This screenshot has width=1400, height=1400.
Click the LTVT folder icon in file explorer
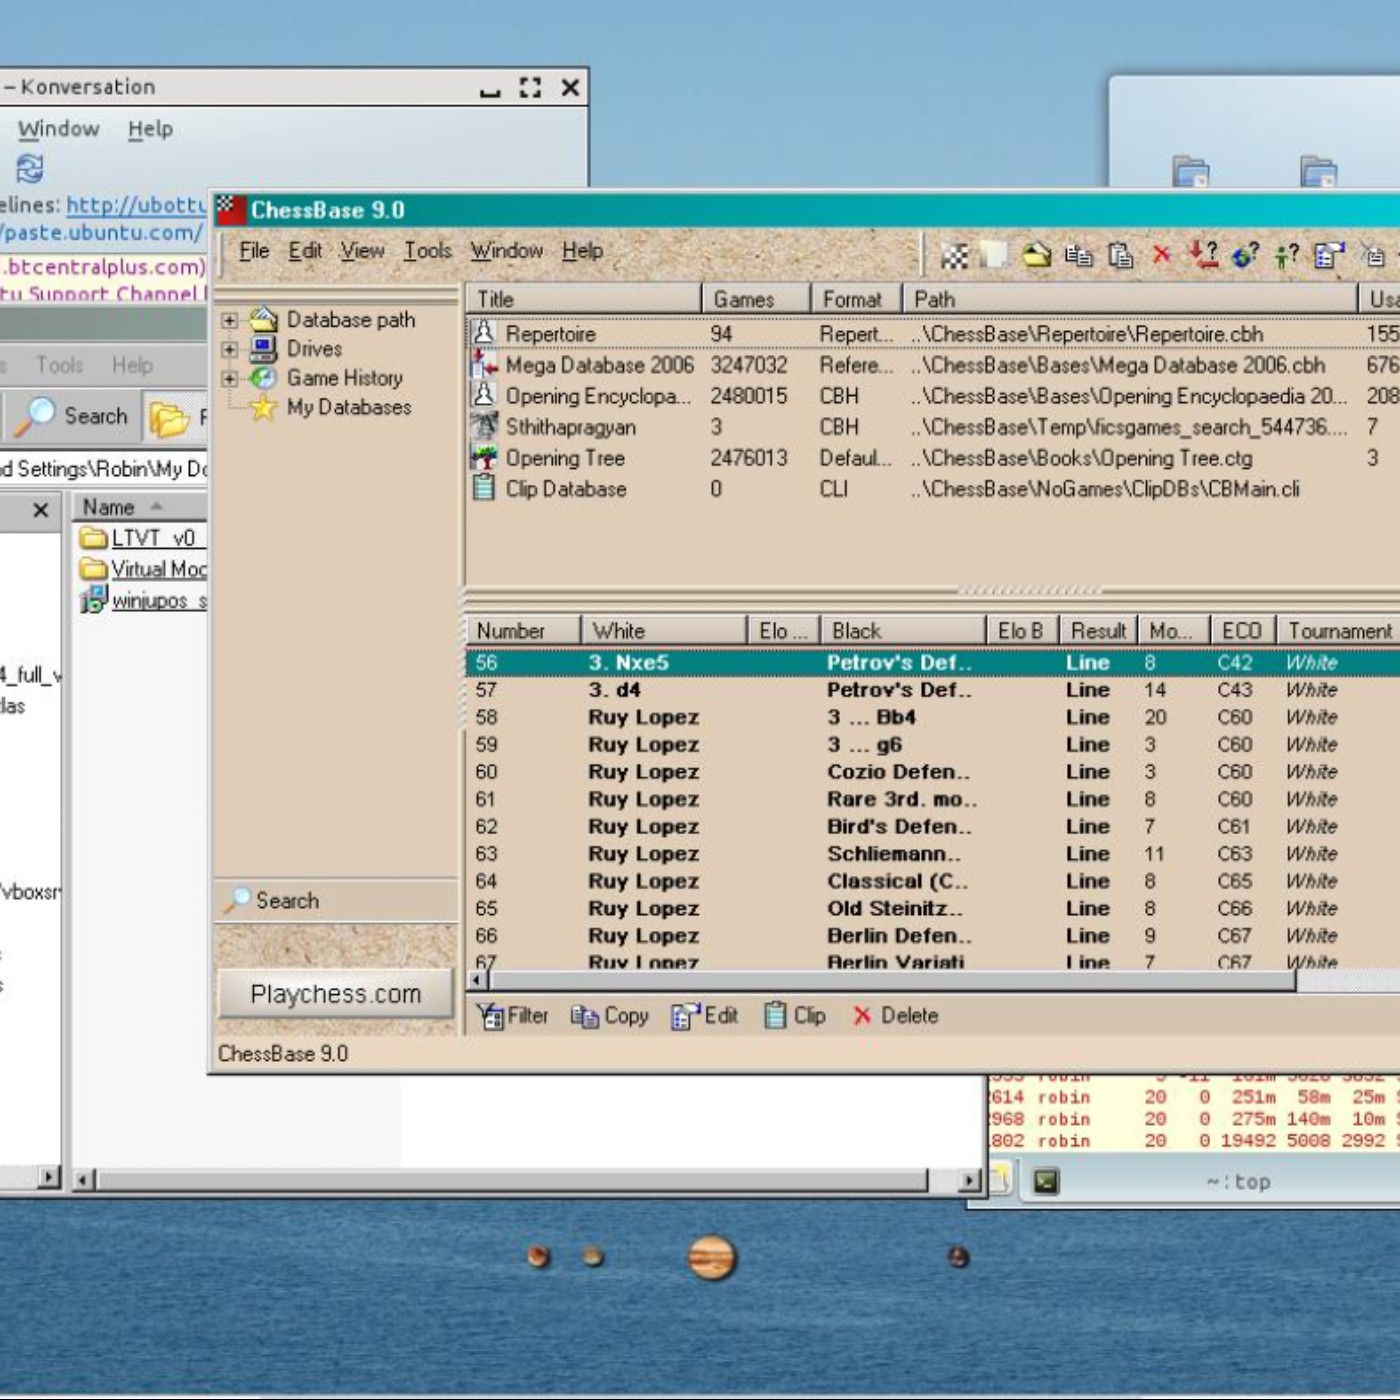[x=93, y=538]
